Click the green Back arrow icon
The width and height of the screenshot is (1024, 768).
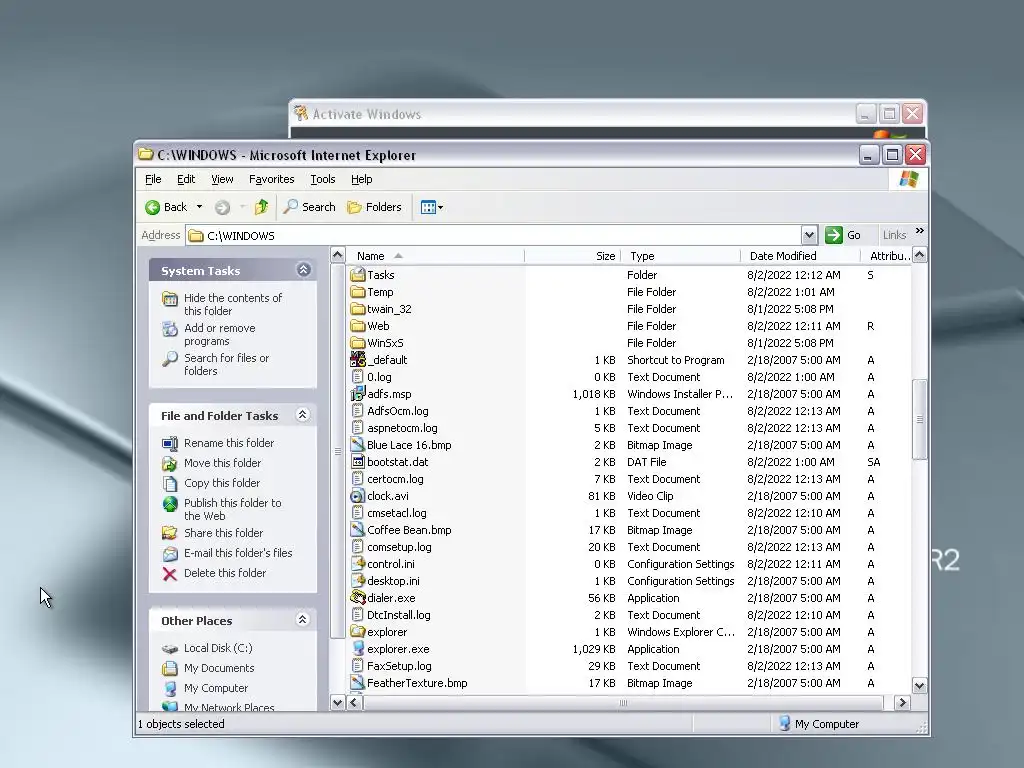(x=152, y=208)
